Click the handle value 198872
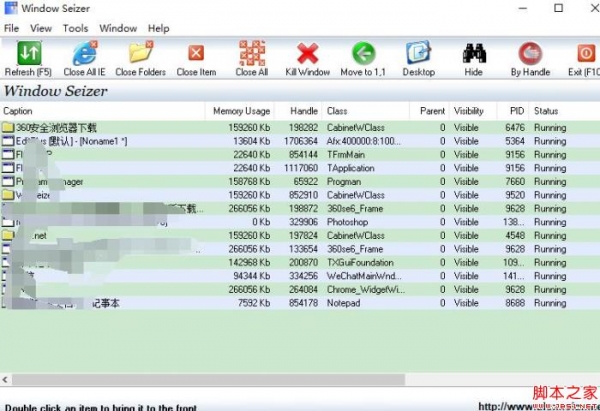The height and width of the screenshot is (411, 600). 303,209
